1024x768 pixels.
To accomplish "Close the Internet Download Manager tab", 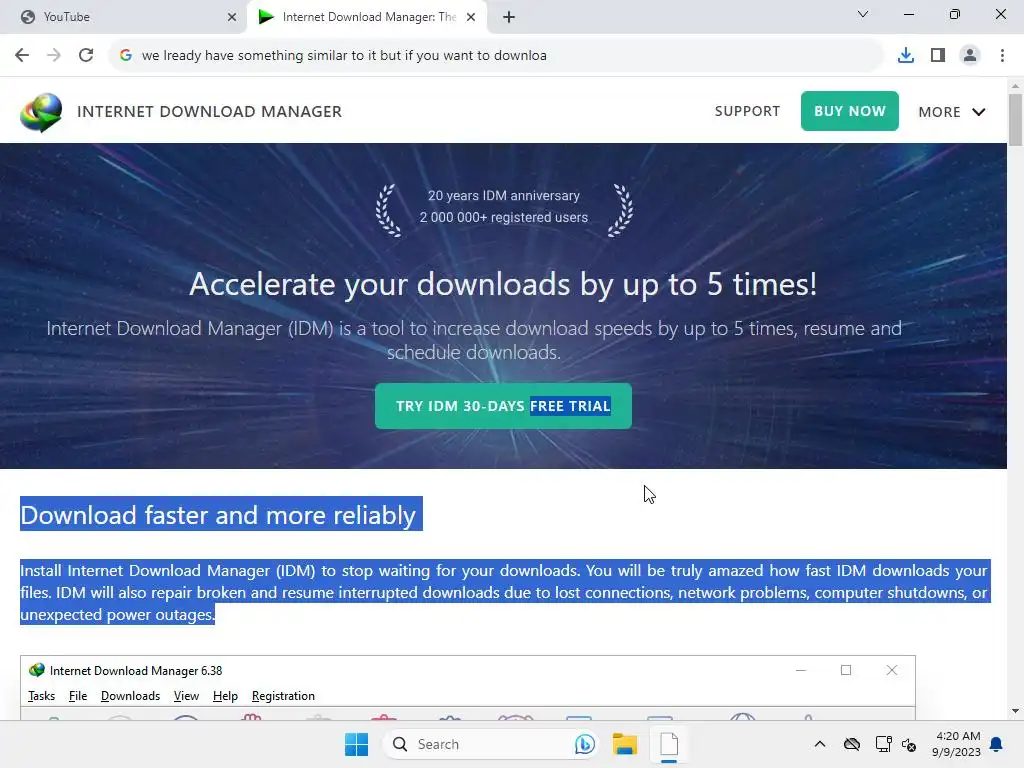I will [x=471, y=17].
